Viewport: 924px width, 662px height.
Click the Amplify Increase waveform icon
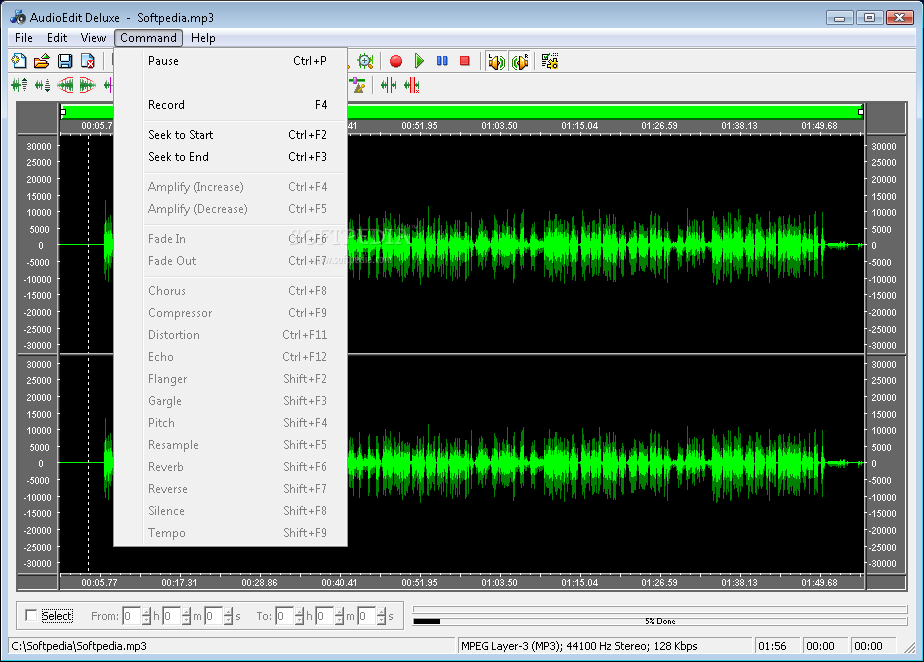click(x=19, y=86)
